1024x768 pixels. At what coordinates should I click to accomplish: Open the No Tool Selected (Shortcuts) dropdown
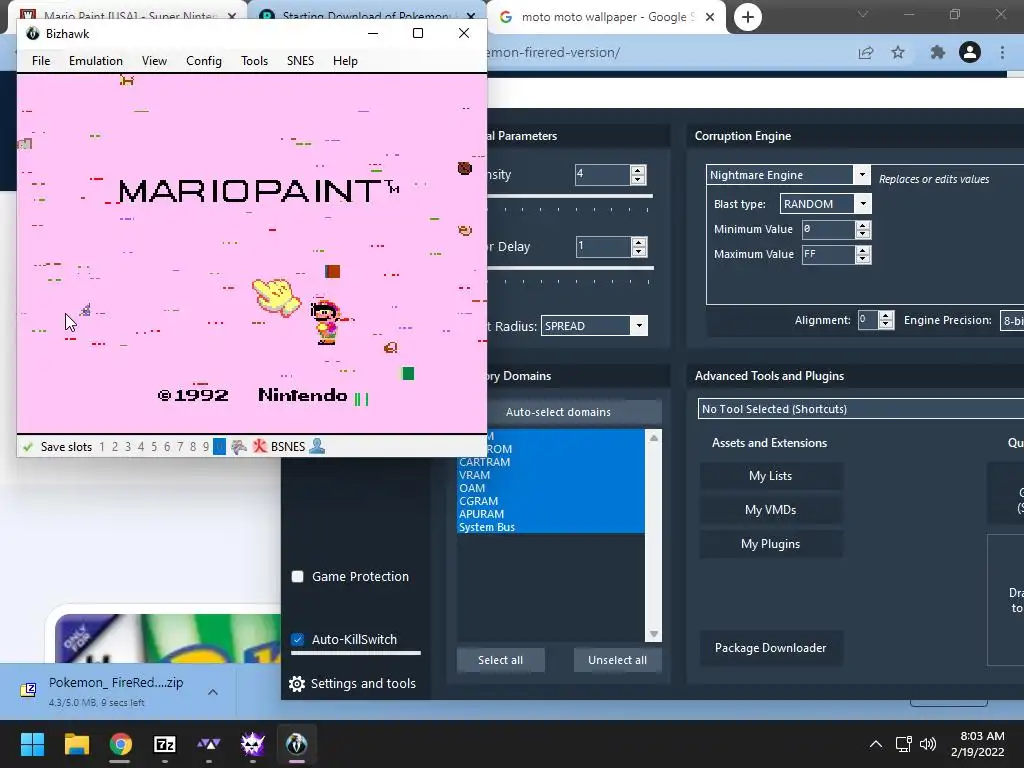pyautogui.click(x=861, y=409)
